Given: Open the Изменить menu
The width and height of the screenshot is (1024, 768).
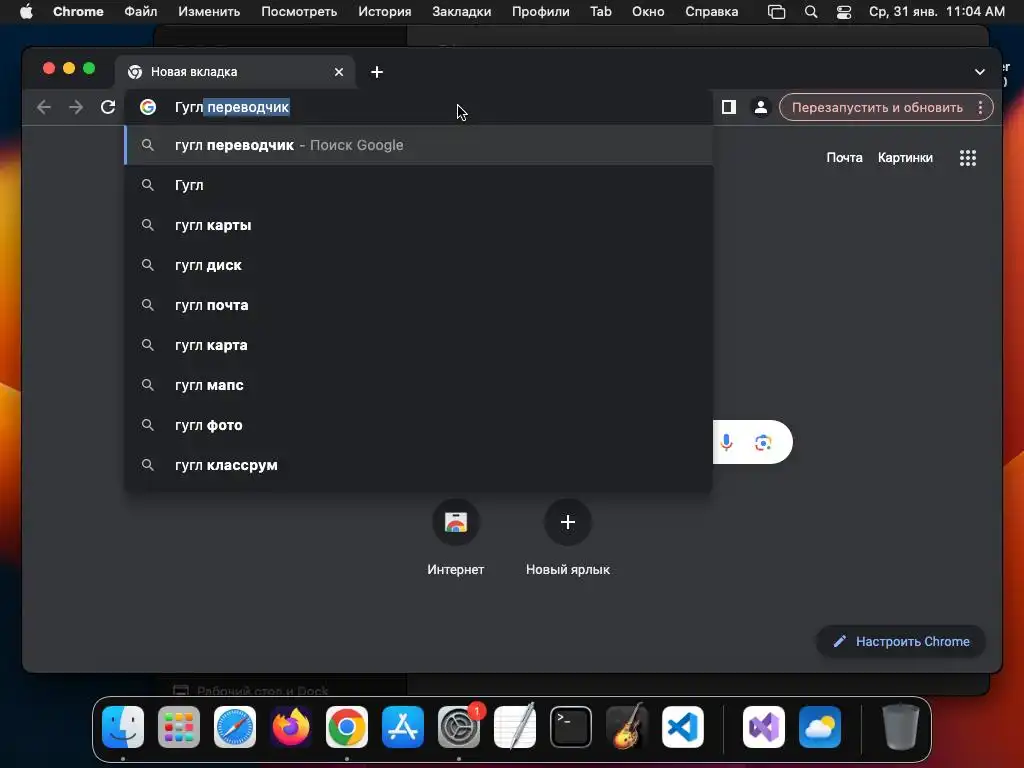Looking at the screenshot, I should click(x=209, y=12).
